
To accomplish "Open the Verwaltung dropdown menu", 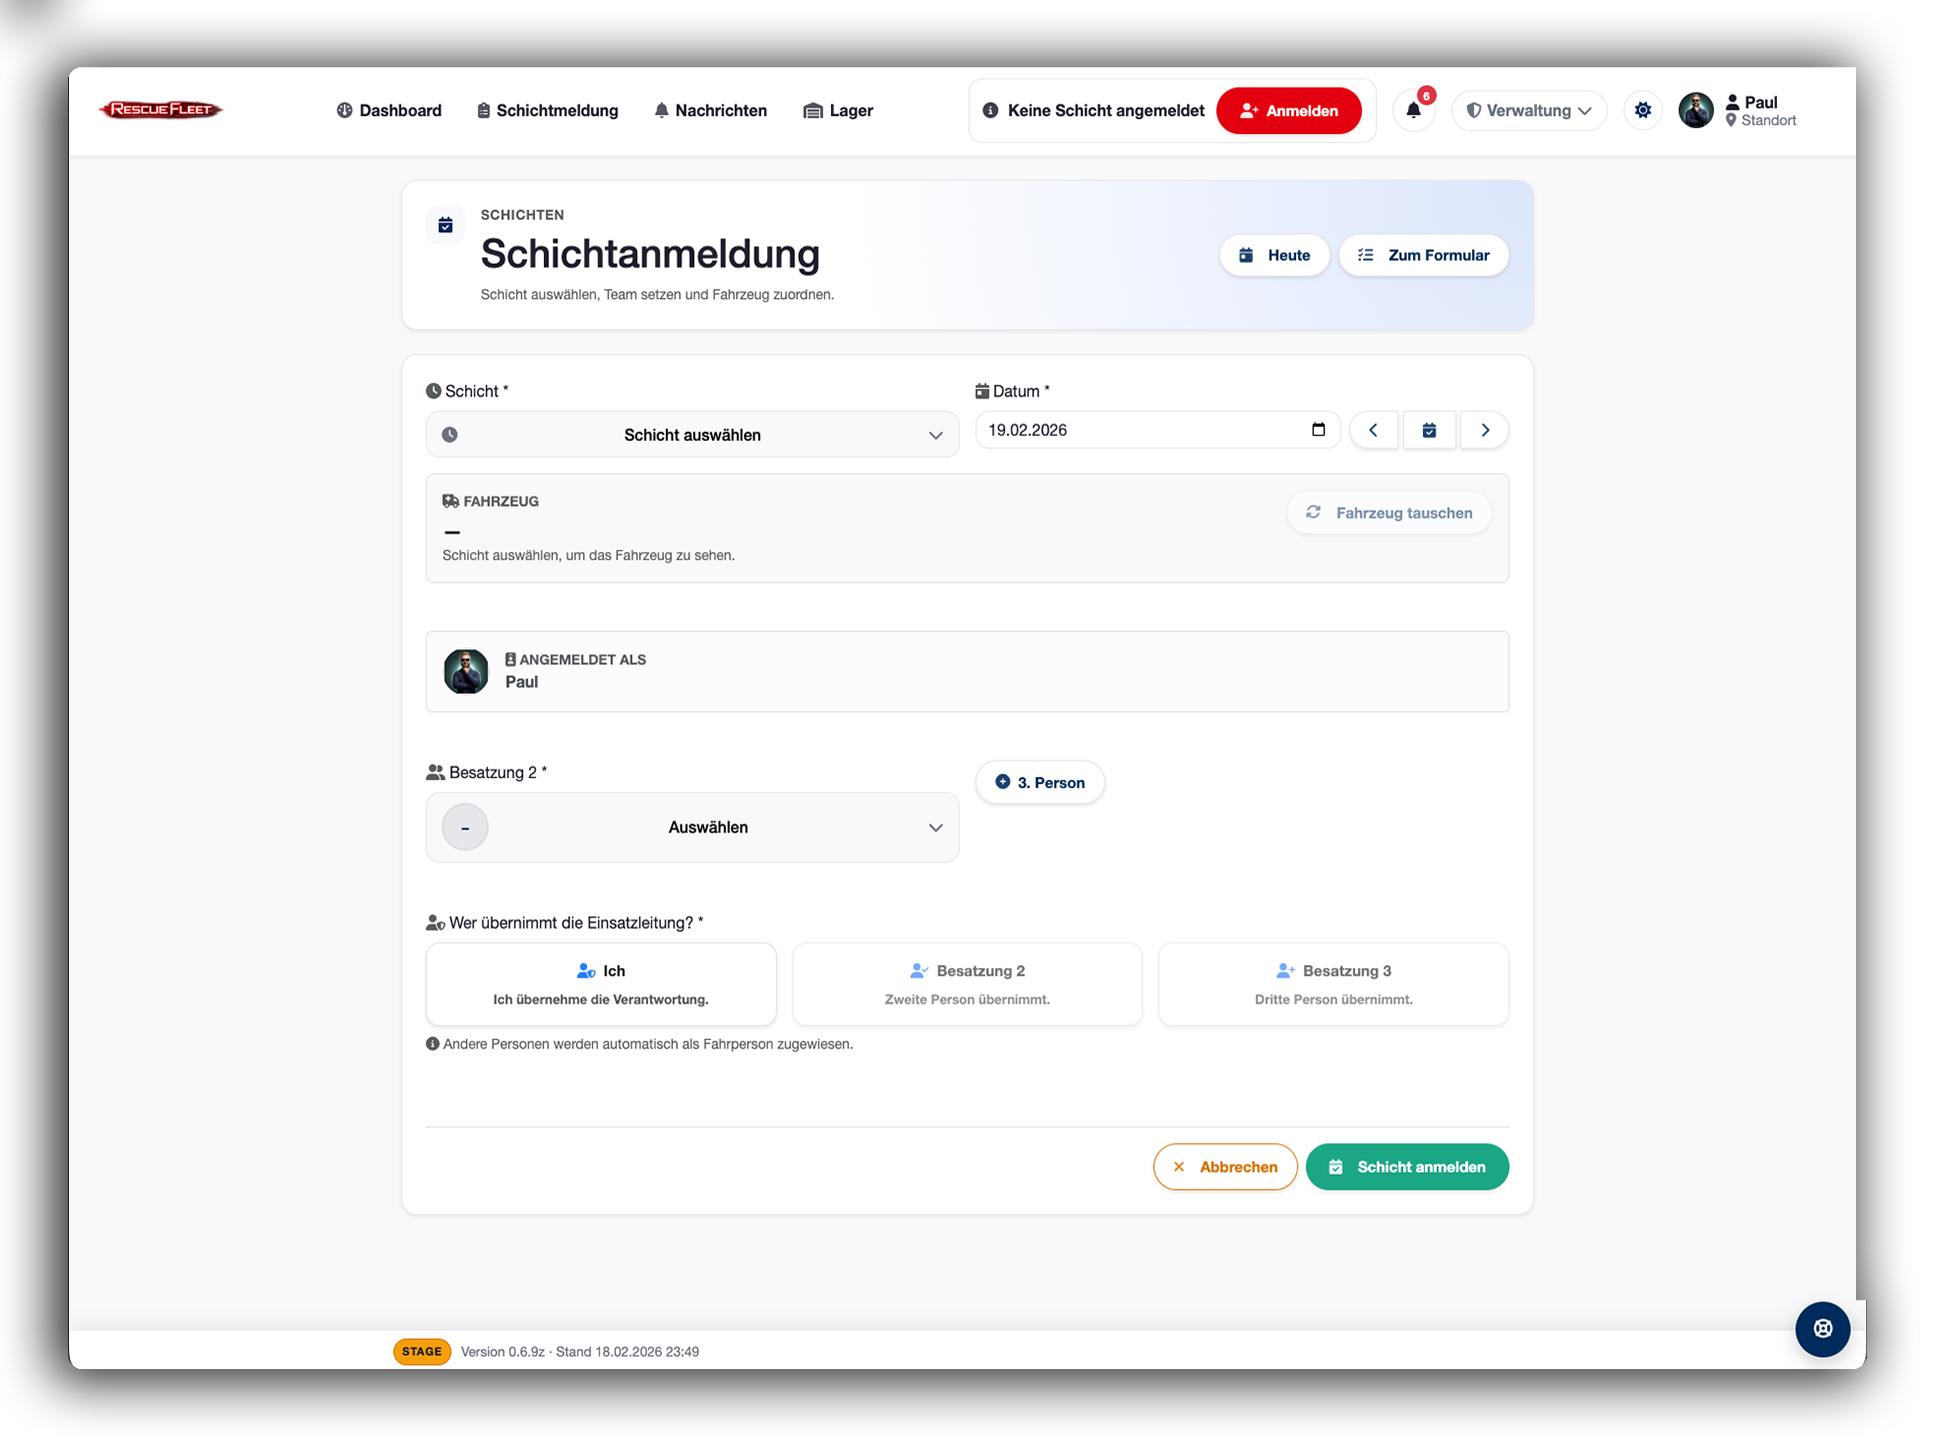I will 1528,110.
